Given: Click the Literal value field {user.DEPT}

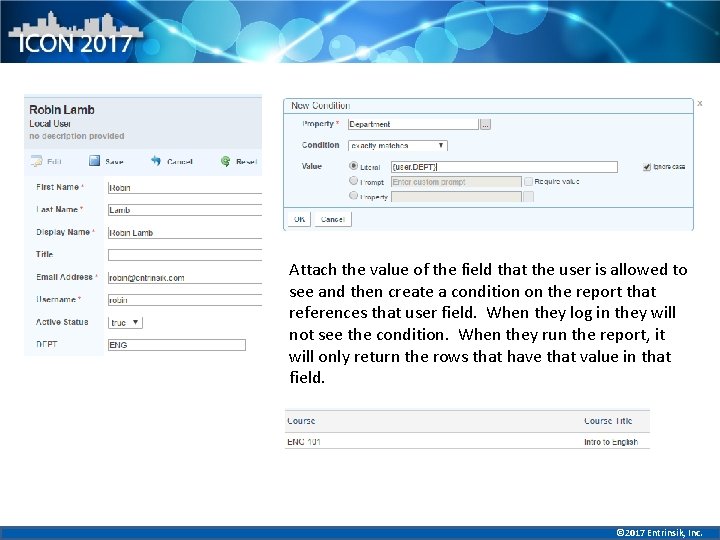Looking at the screenshot, I should click(x=504, y=167).
